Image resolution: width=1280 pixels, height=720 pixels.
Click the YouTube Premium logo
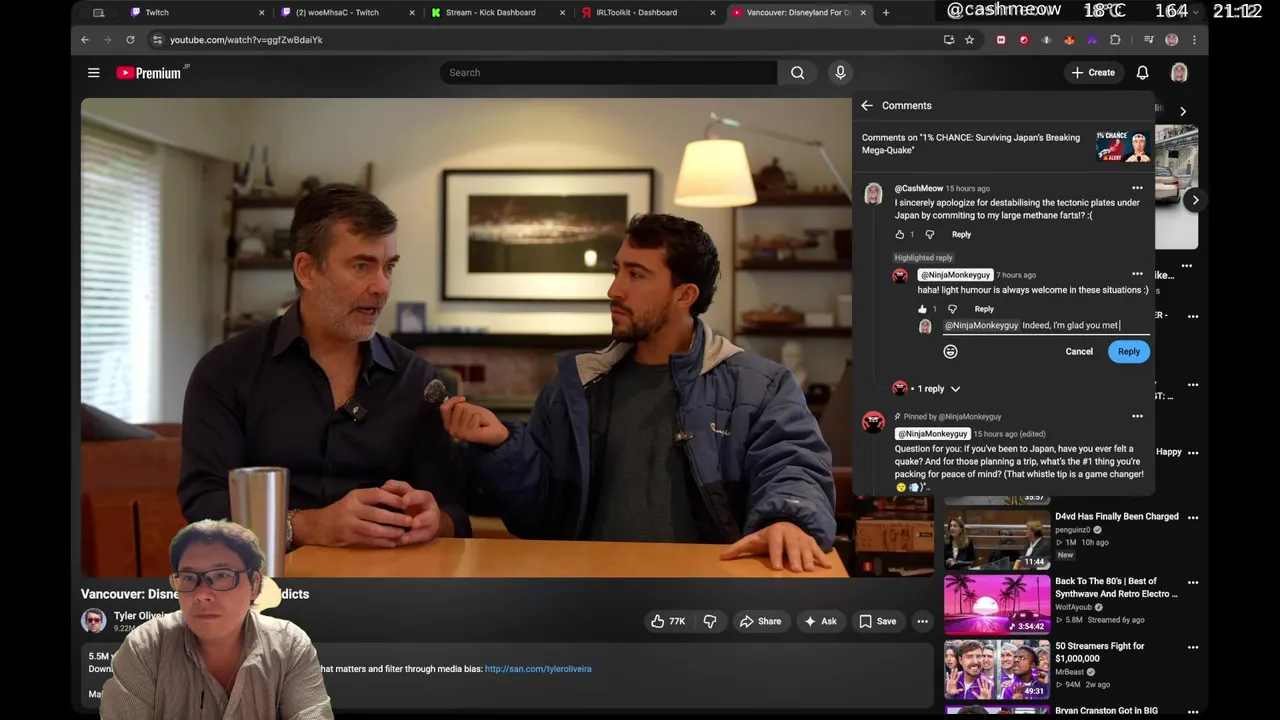(150, 73)
